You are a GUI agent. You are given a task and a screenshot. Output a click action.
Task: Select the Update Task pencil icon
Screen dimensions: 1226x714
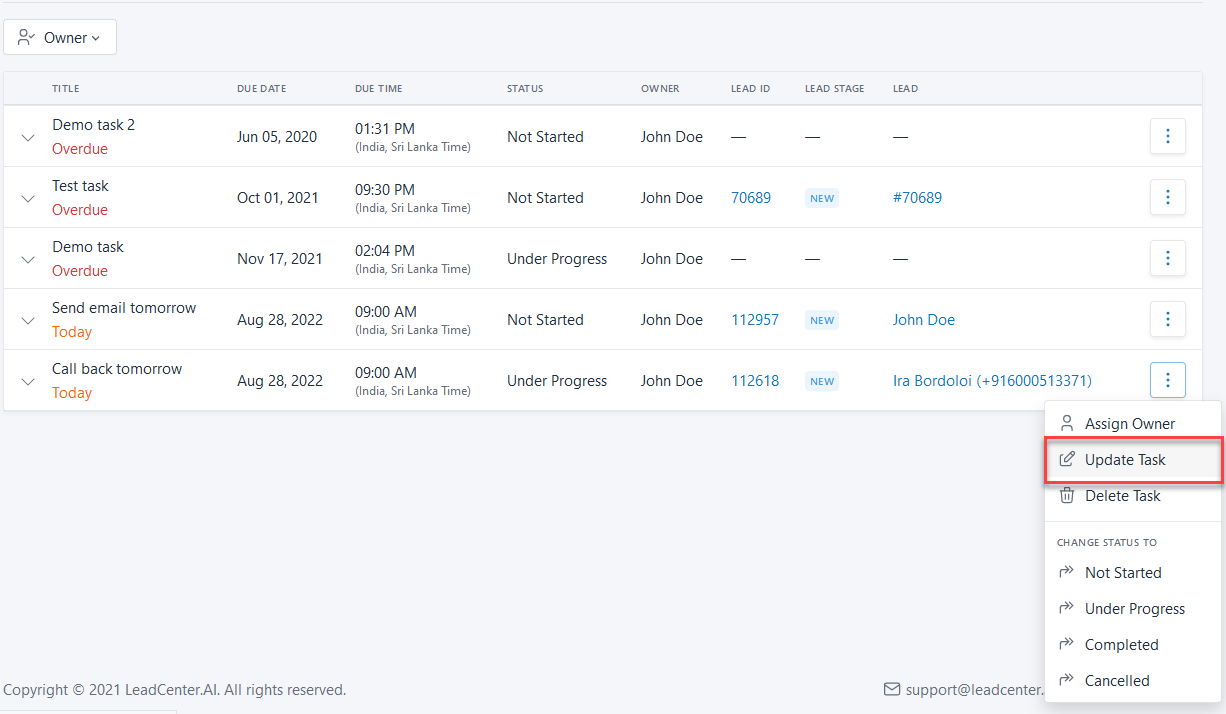1066,459
